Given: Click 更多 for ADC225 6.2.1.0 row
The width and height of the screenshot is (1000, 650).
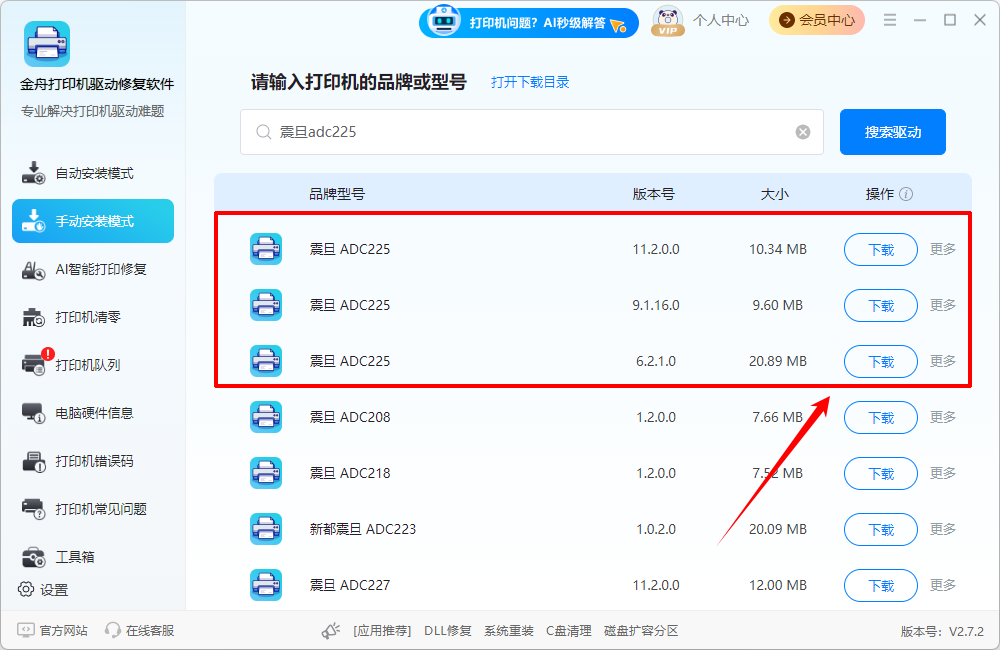Looking at the screenshot, I should 943,361.
